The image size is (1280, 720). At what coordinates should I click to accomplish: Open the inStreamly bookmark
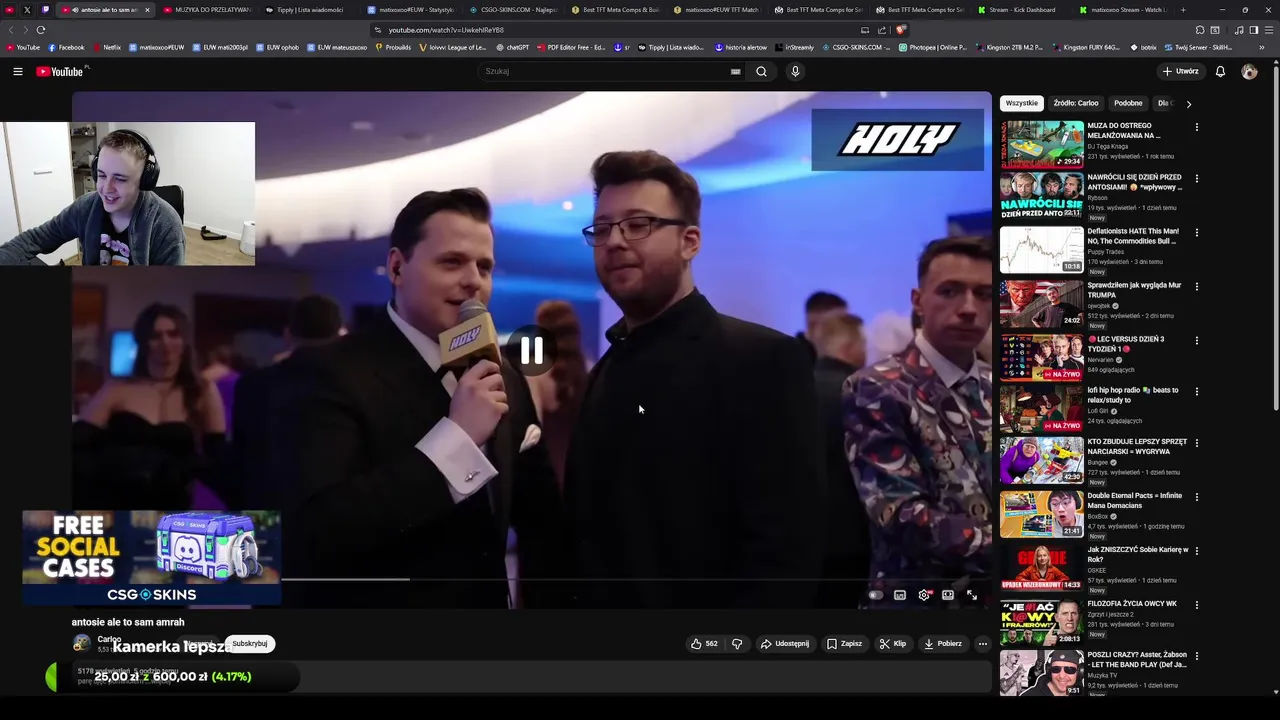[795, 47]
